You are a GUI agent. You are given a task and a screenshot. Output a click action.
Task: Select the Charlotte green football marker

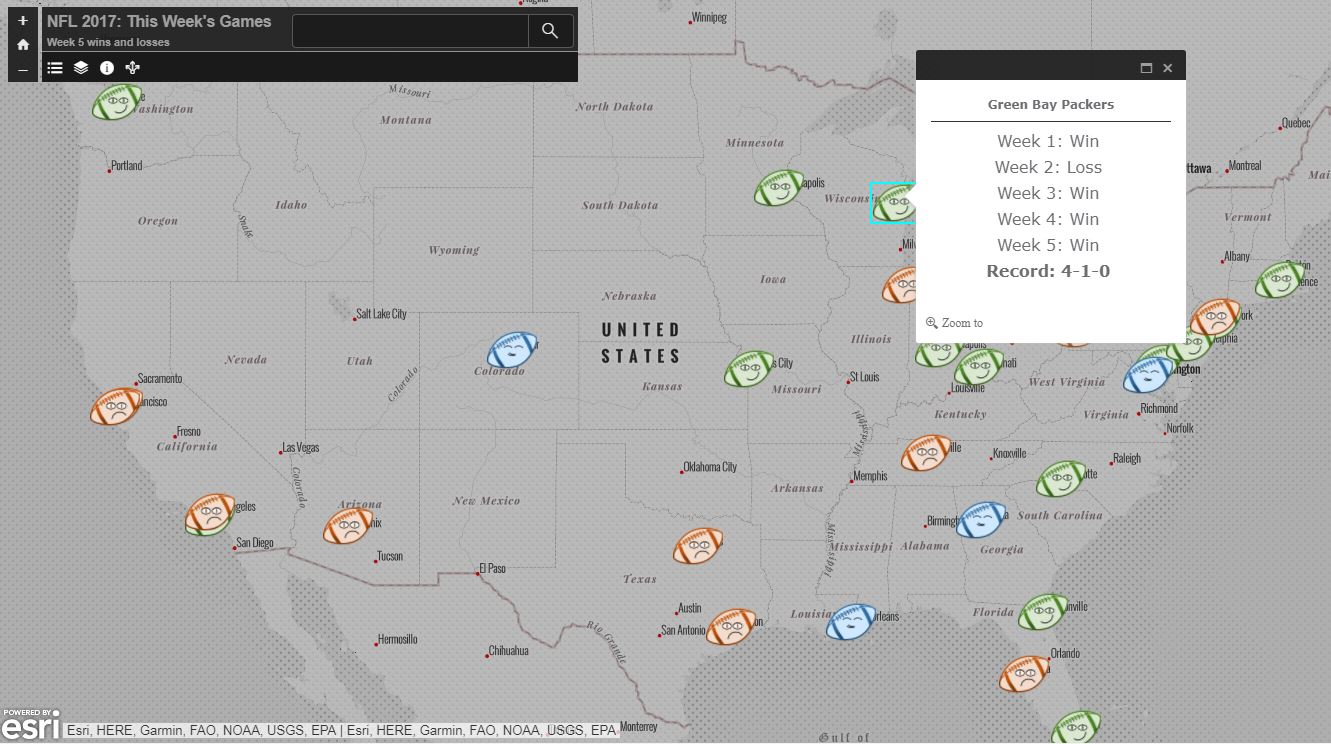click(x=1061, y=479)
